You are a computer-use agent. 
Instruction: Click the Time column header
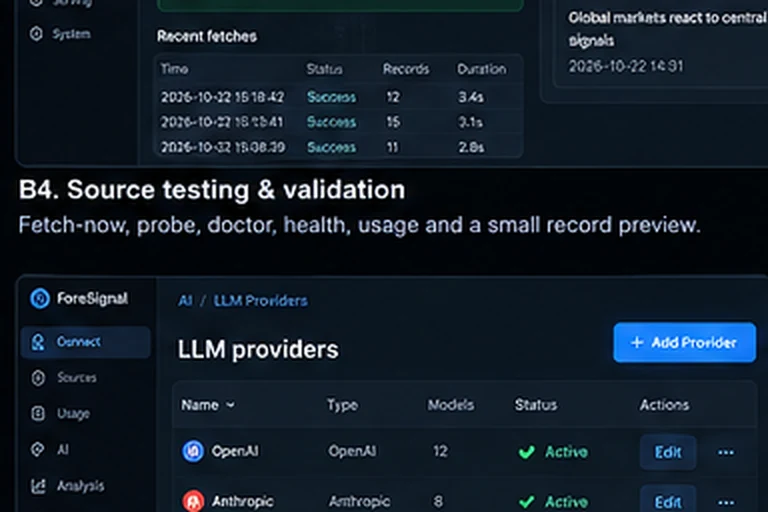pos(174,69)
